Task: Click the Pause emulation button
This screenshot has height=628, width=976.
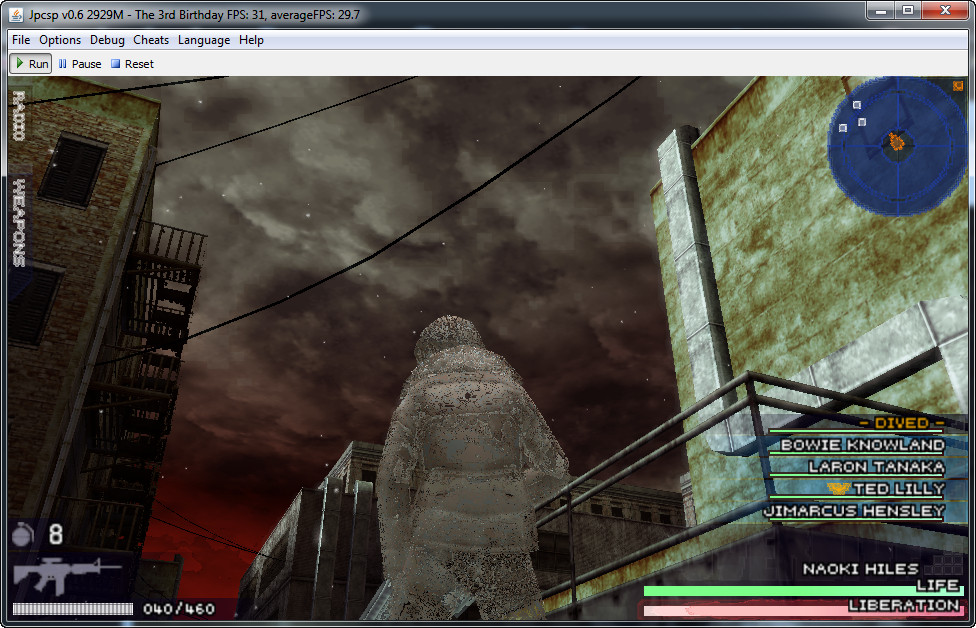Action: (x=80, y=64)
